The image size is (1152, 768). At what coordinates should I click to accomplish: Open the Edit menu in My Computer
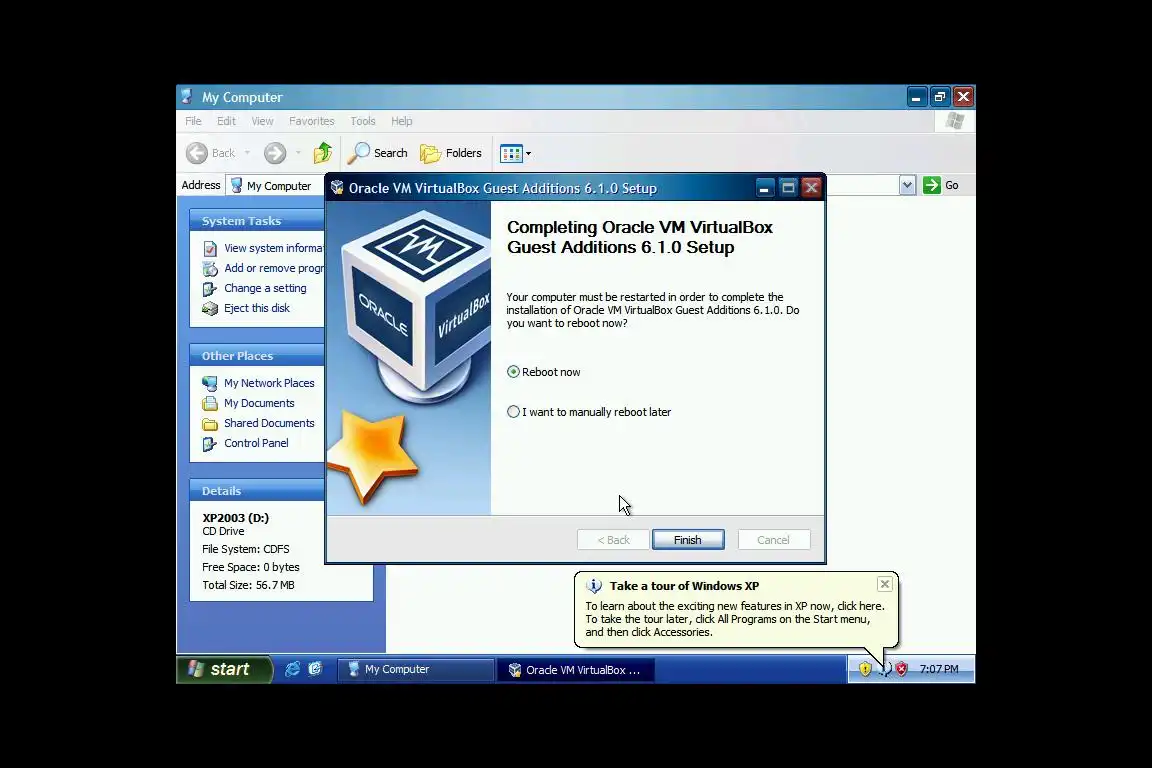[226, 121]
